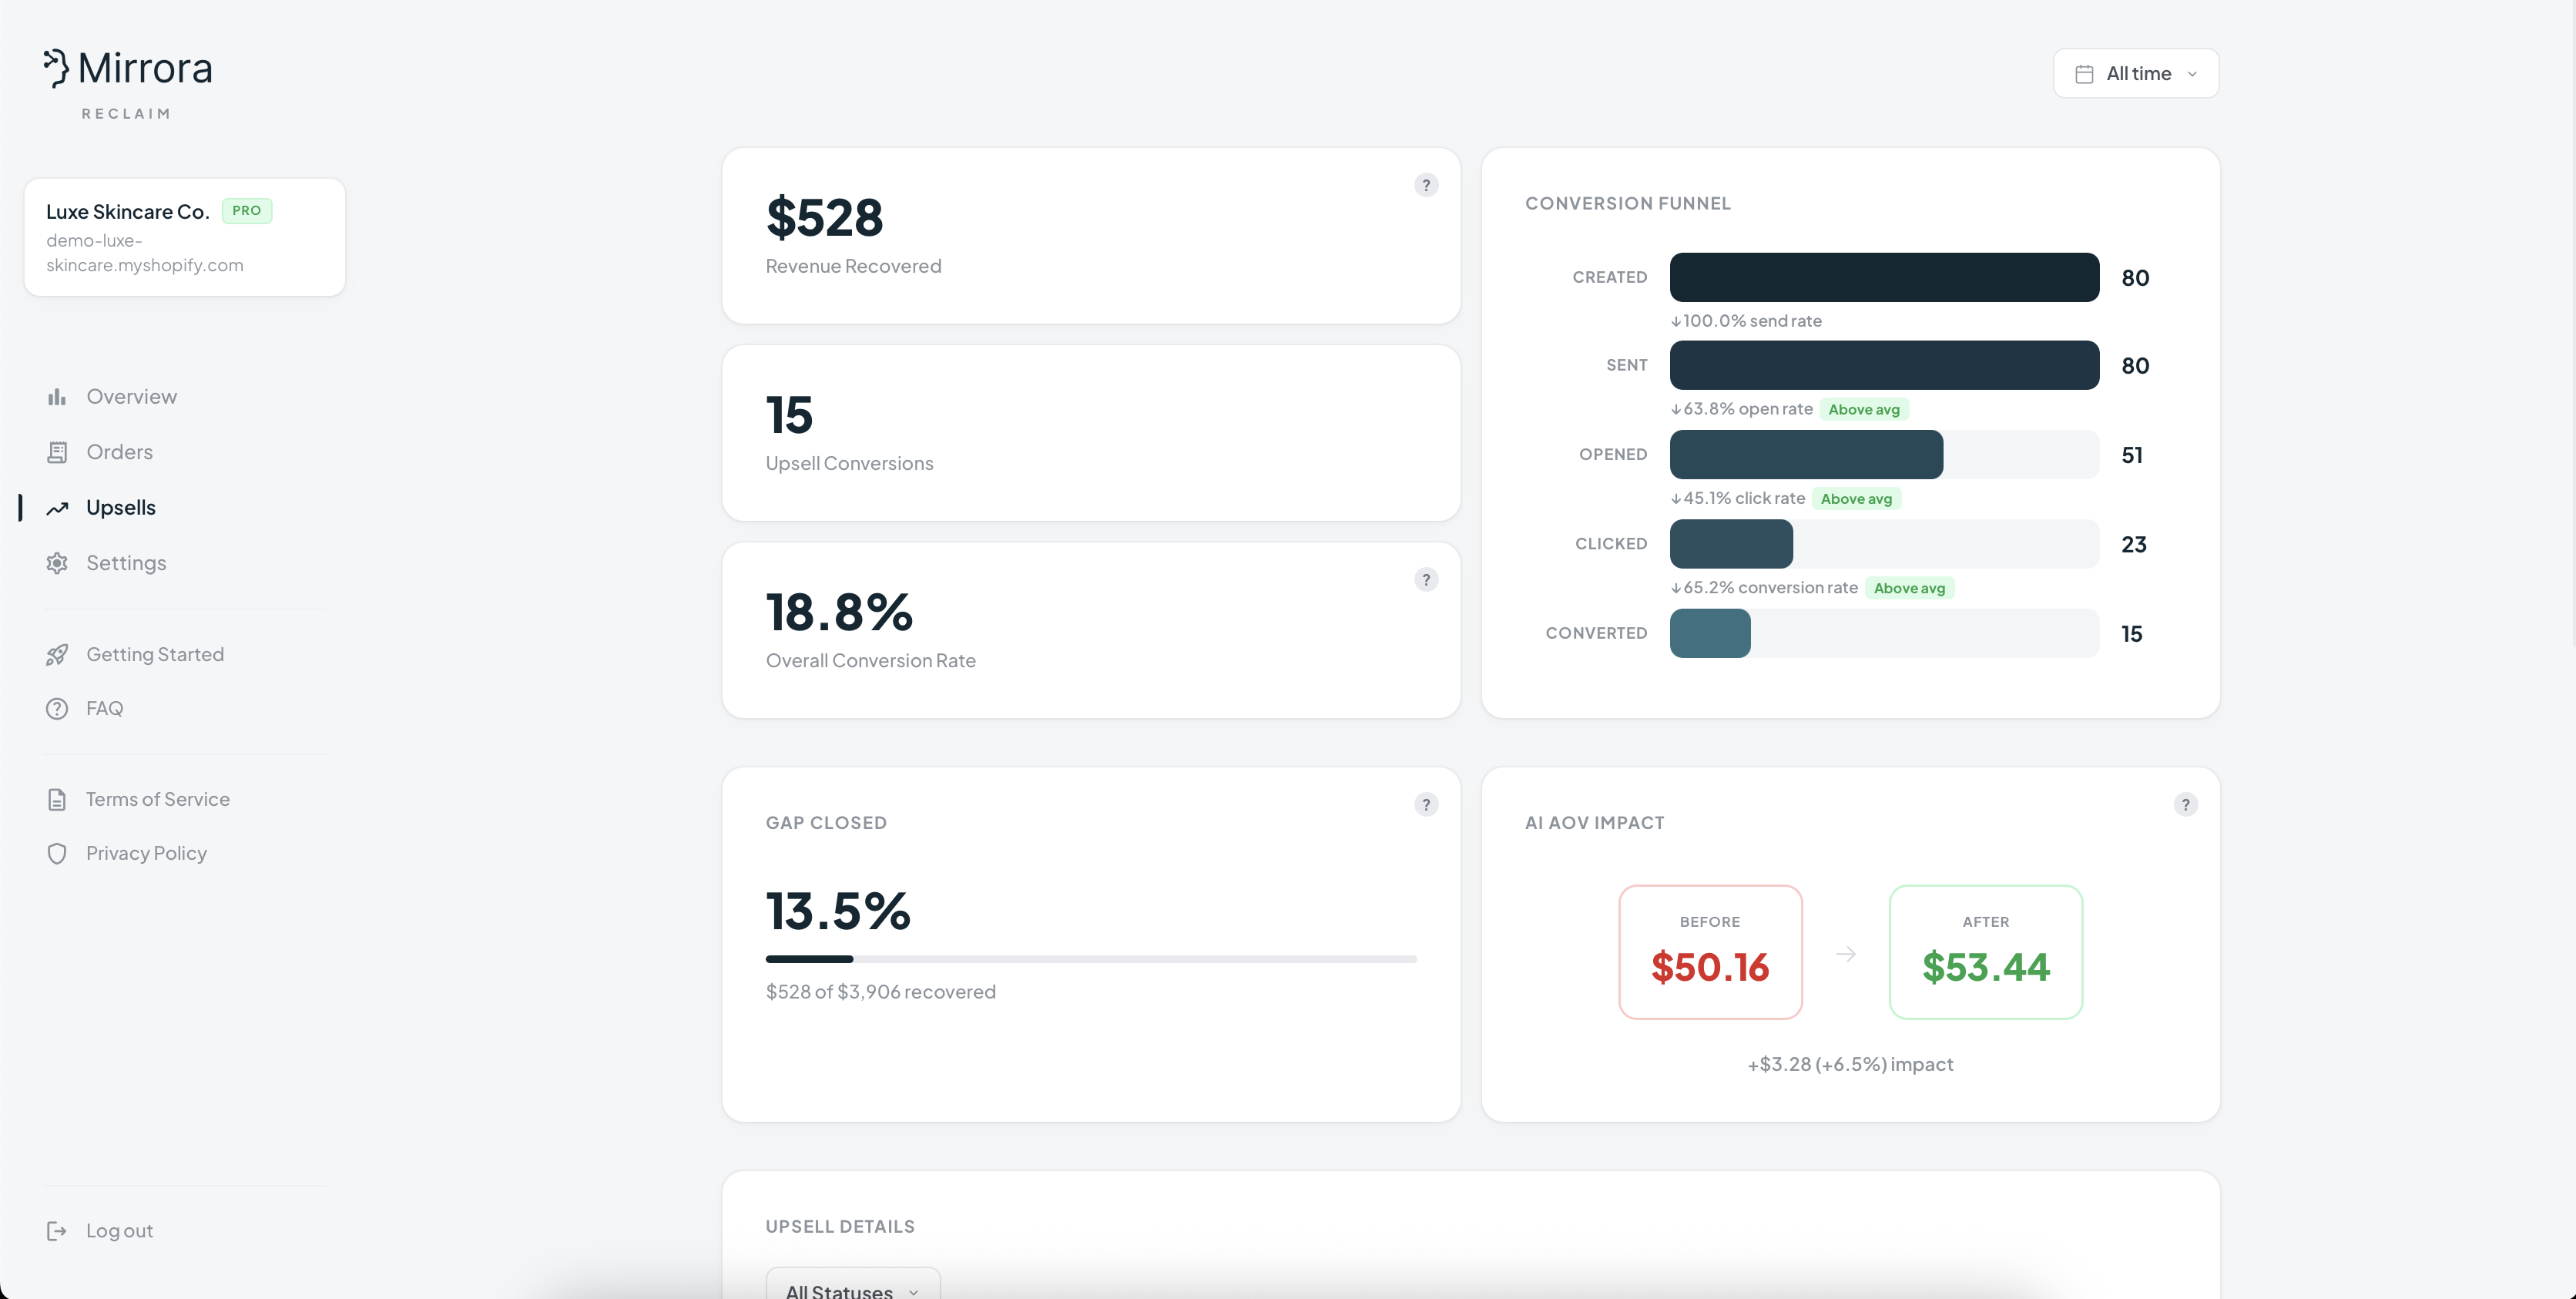The height and width of the screenshot is (1299, 2576).
Task: Select the Overview bar-chart icon
Action: click(57, 396)
